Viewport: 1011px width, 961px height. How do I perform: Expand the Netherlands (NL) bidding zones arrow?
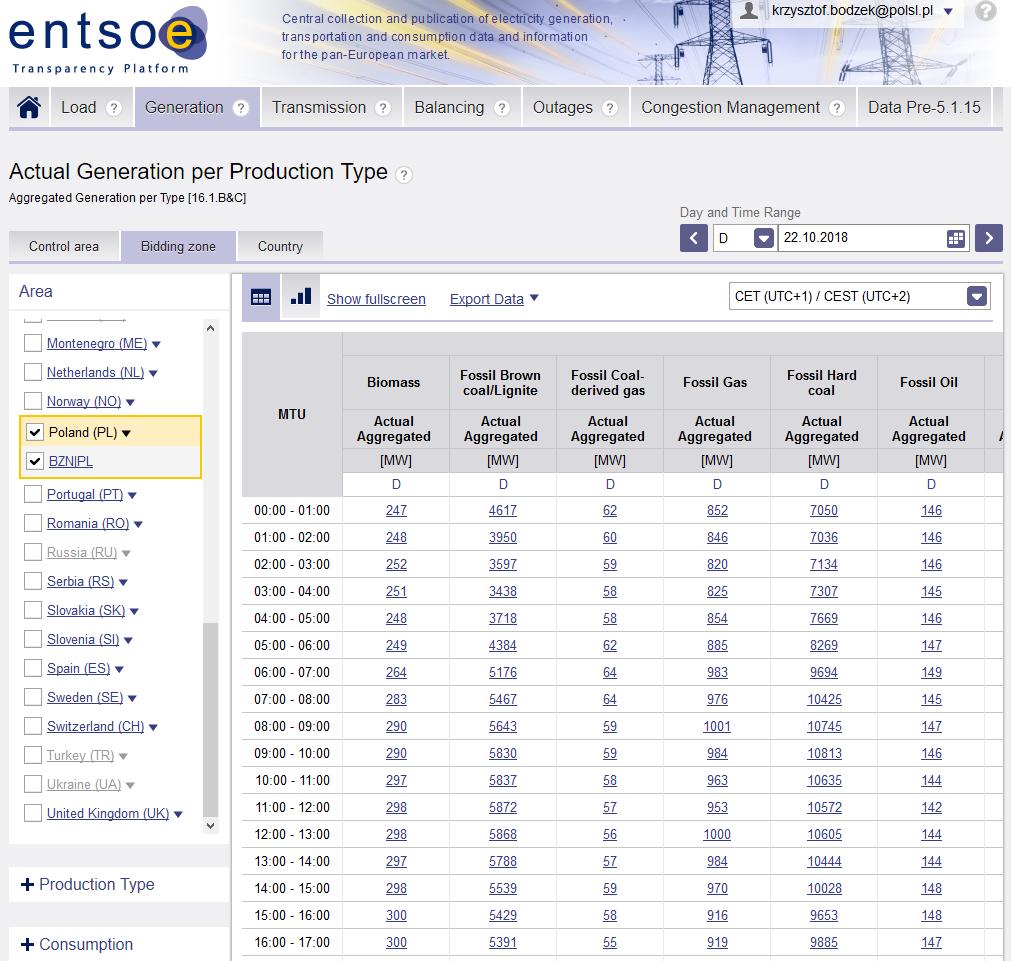pyautogui.click(x=153, y=373)
